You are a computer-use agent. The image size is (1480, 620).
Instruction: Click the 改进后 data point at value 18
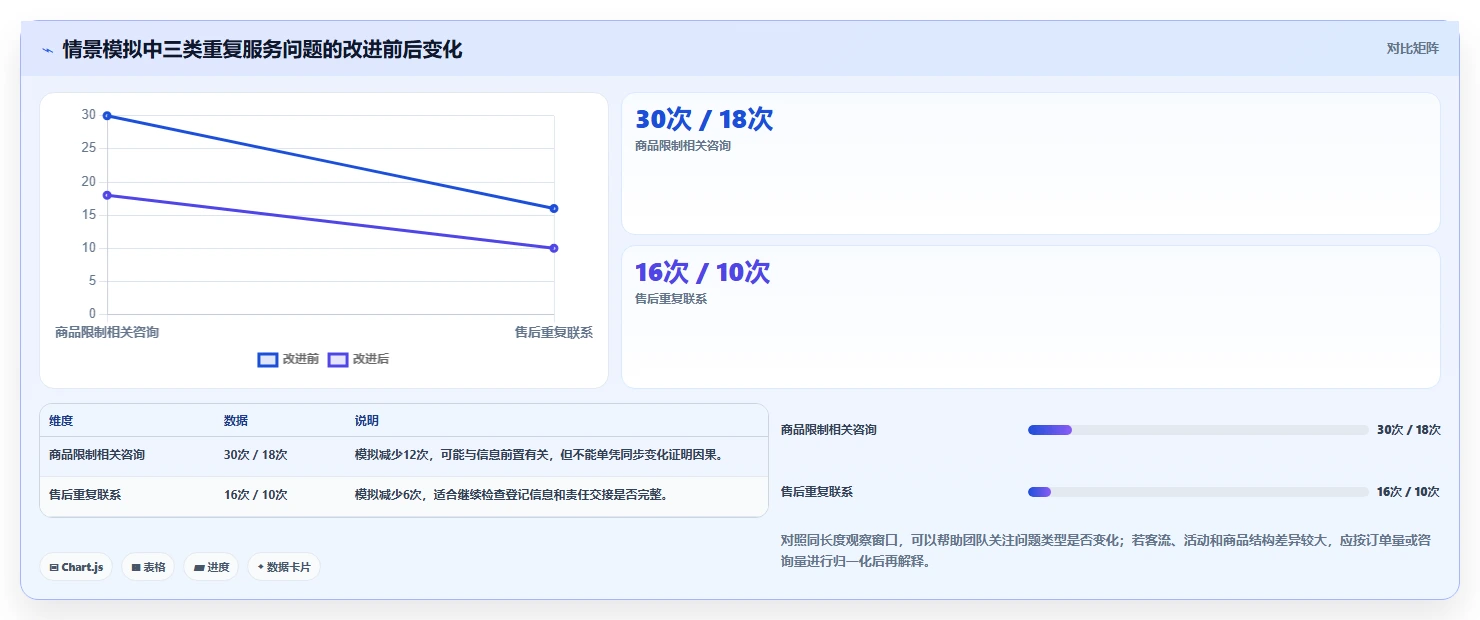(107, 195)
